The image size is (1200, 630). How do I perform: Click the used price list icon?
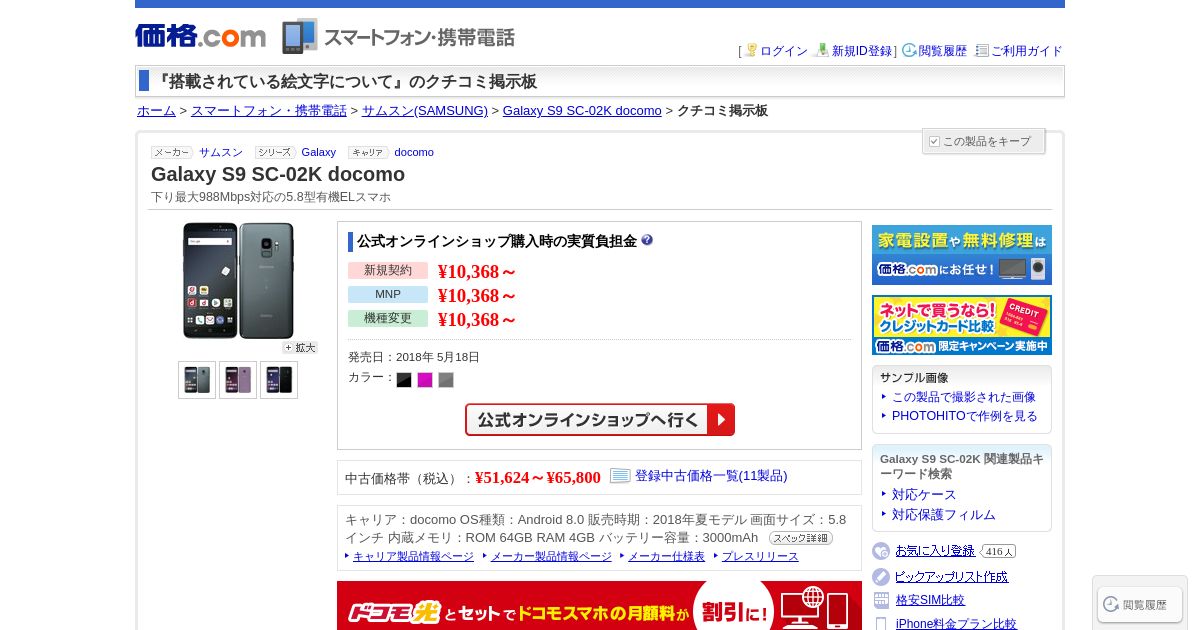620,476
